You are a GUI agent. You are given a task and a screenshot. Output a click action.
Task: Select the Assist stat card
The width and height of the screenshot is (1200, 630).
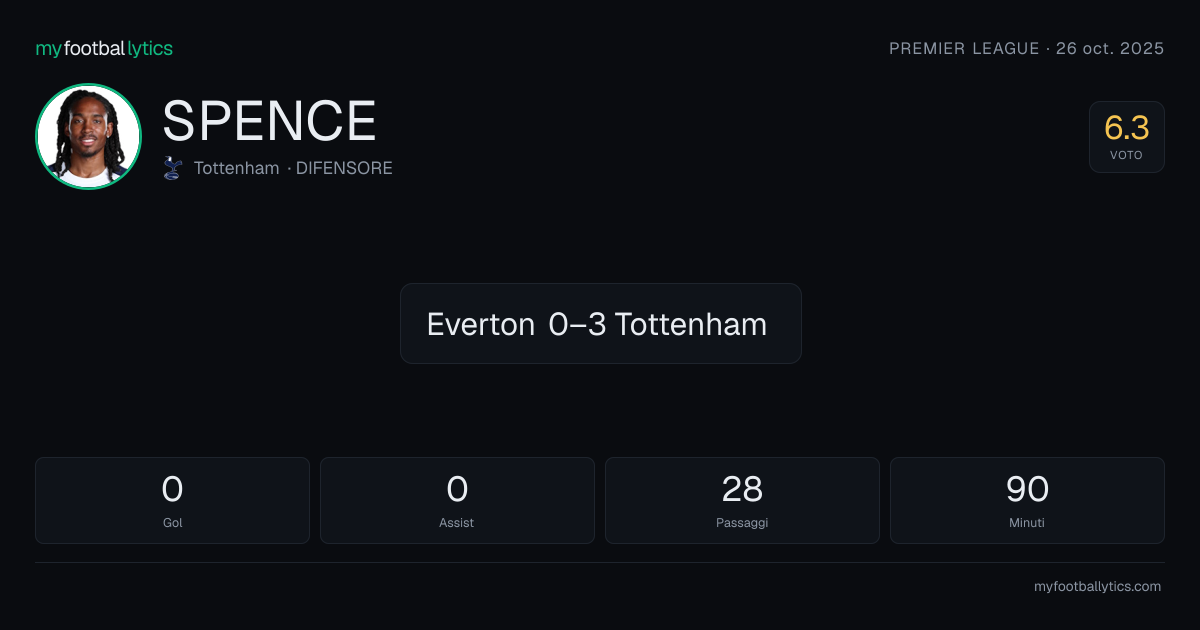pos(457,500)
